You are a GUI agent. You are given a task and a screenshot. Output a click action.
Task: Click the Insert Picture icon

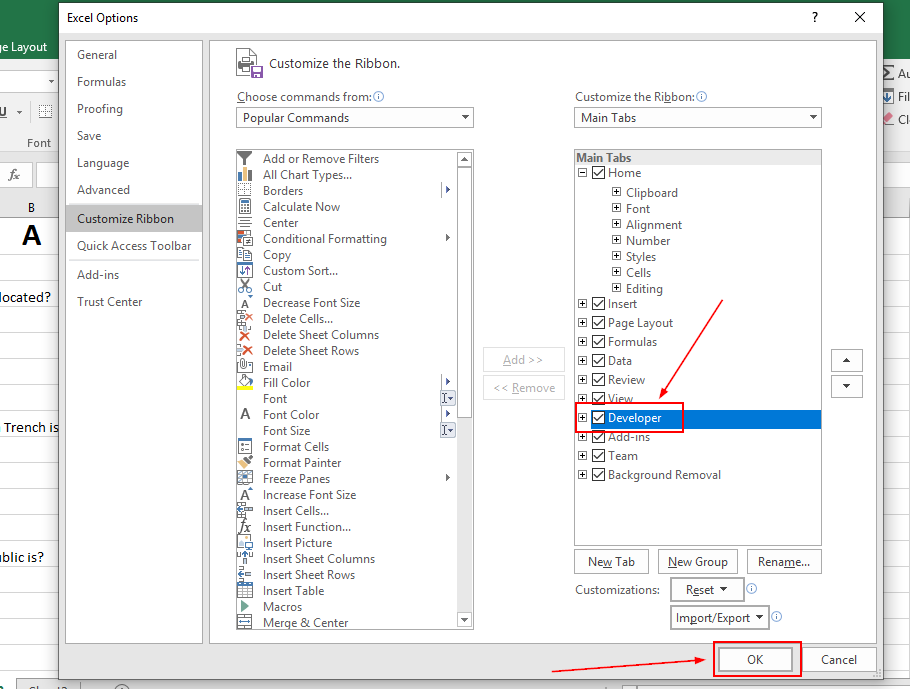point(245,543)
